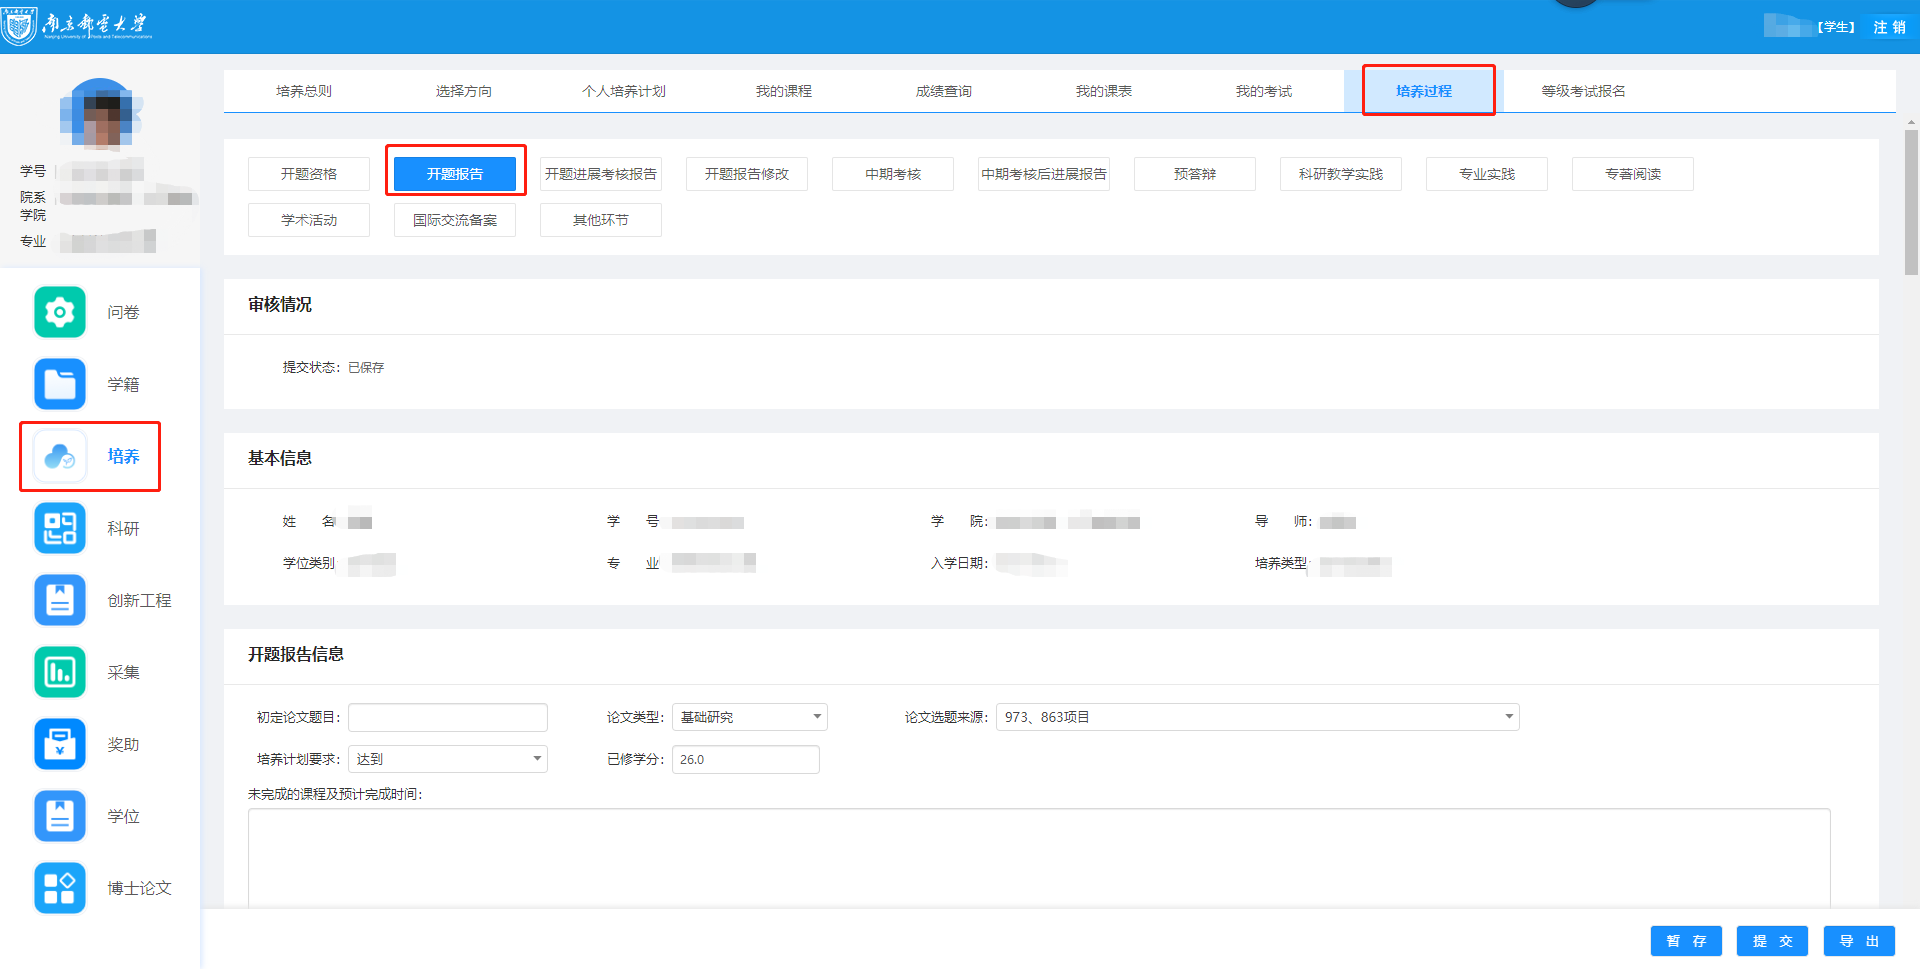This screenshot has height=969, width=1920.
Task: Click the 注销 logout link
Action: (x=1890, y=27)
